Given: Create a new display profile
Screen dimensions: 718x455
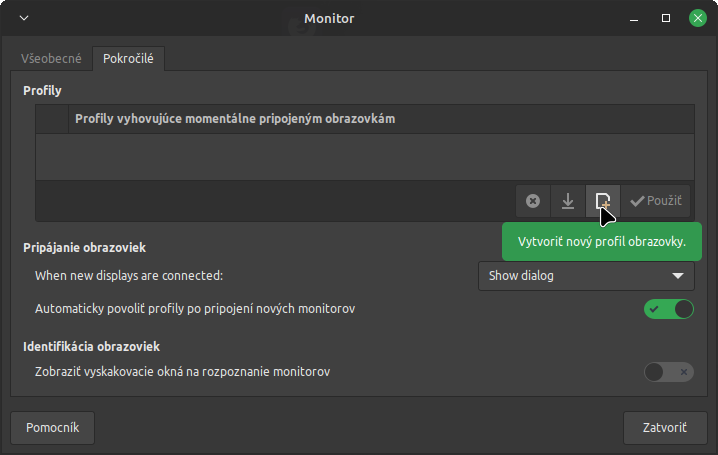Looking at the screenshot, I should (x=603, y=201).
